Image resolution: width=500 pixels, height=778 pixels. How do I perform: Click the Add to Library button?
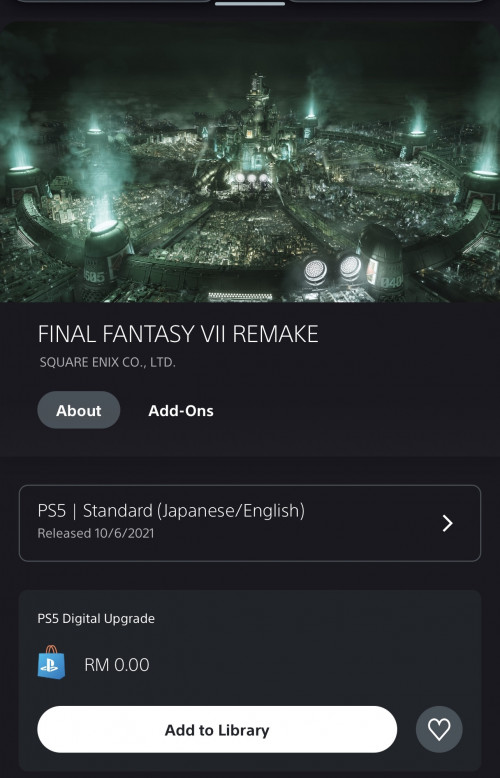217,729
